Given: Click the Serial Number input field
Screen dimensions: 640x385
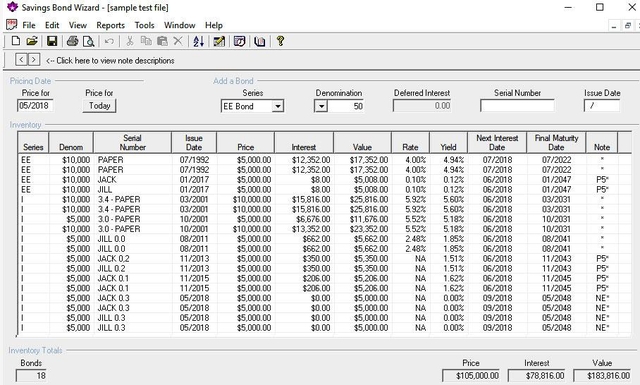Looking at the screenshot, I should [x=517, y=106].
